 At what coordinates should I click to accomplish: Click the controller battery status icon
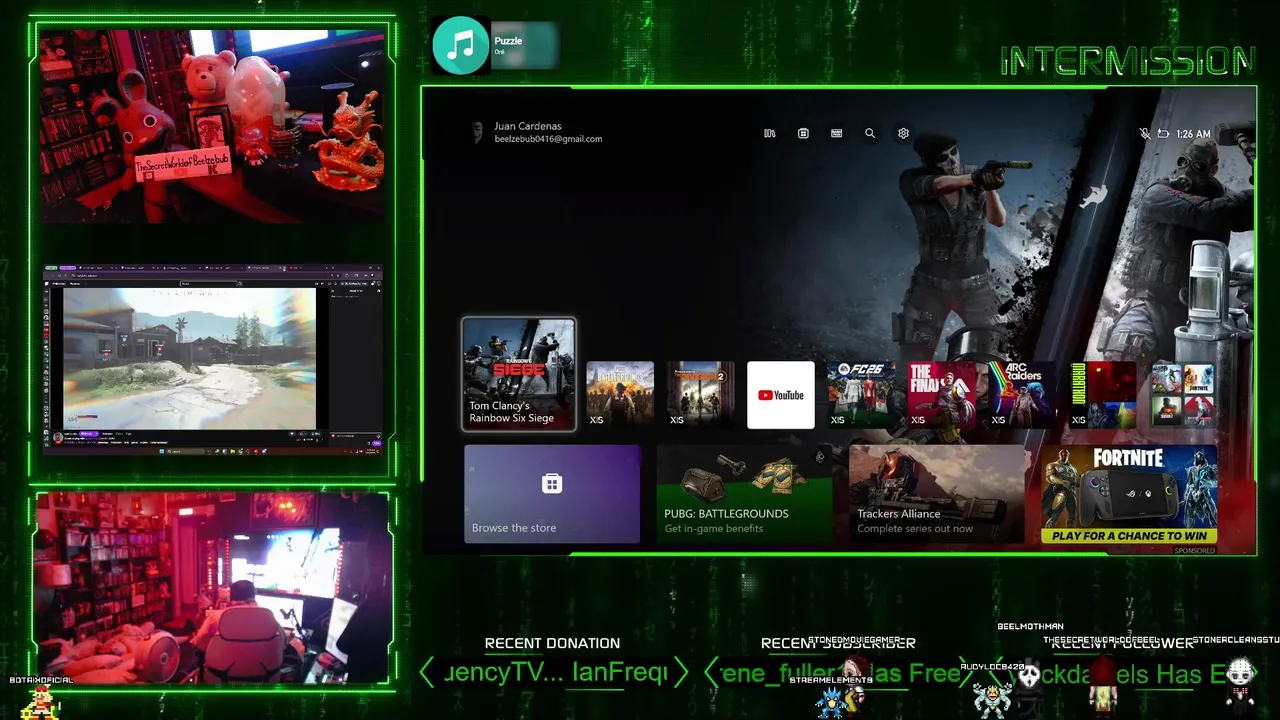click(x=1163, y=133)
